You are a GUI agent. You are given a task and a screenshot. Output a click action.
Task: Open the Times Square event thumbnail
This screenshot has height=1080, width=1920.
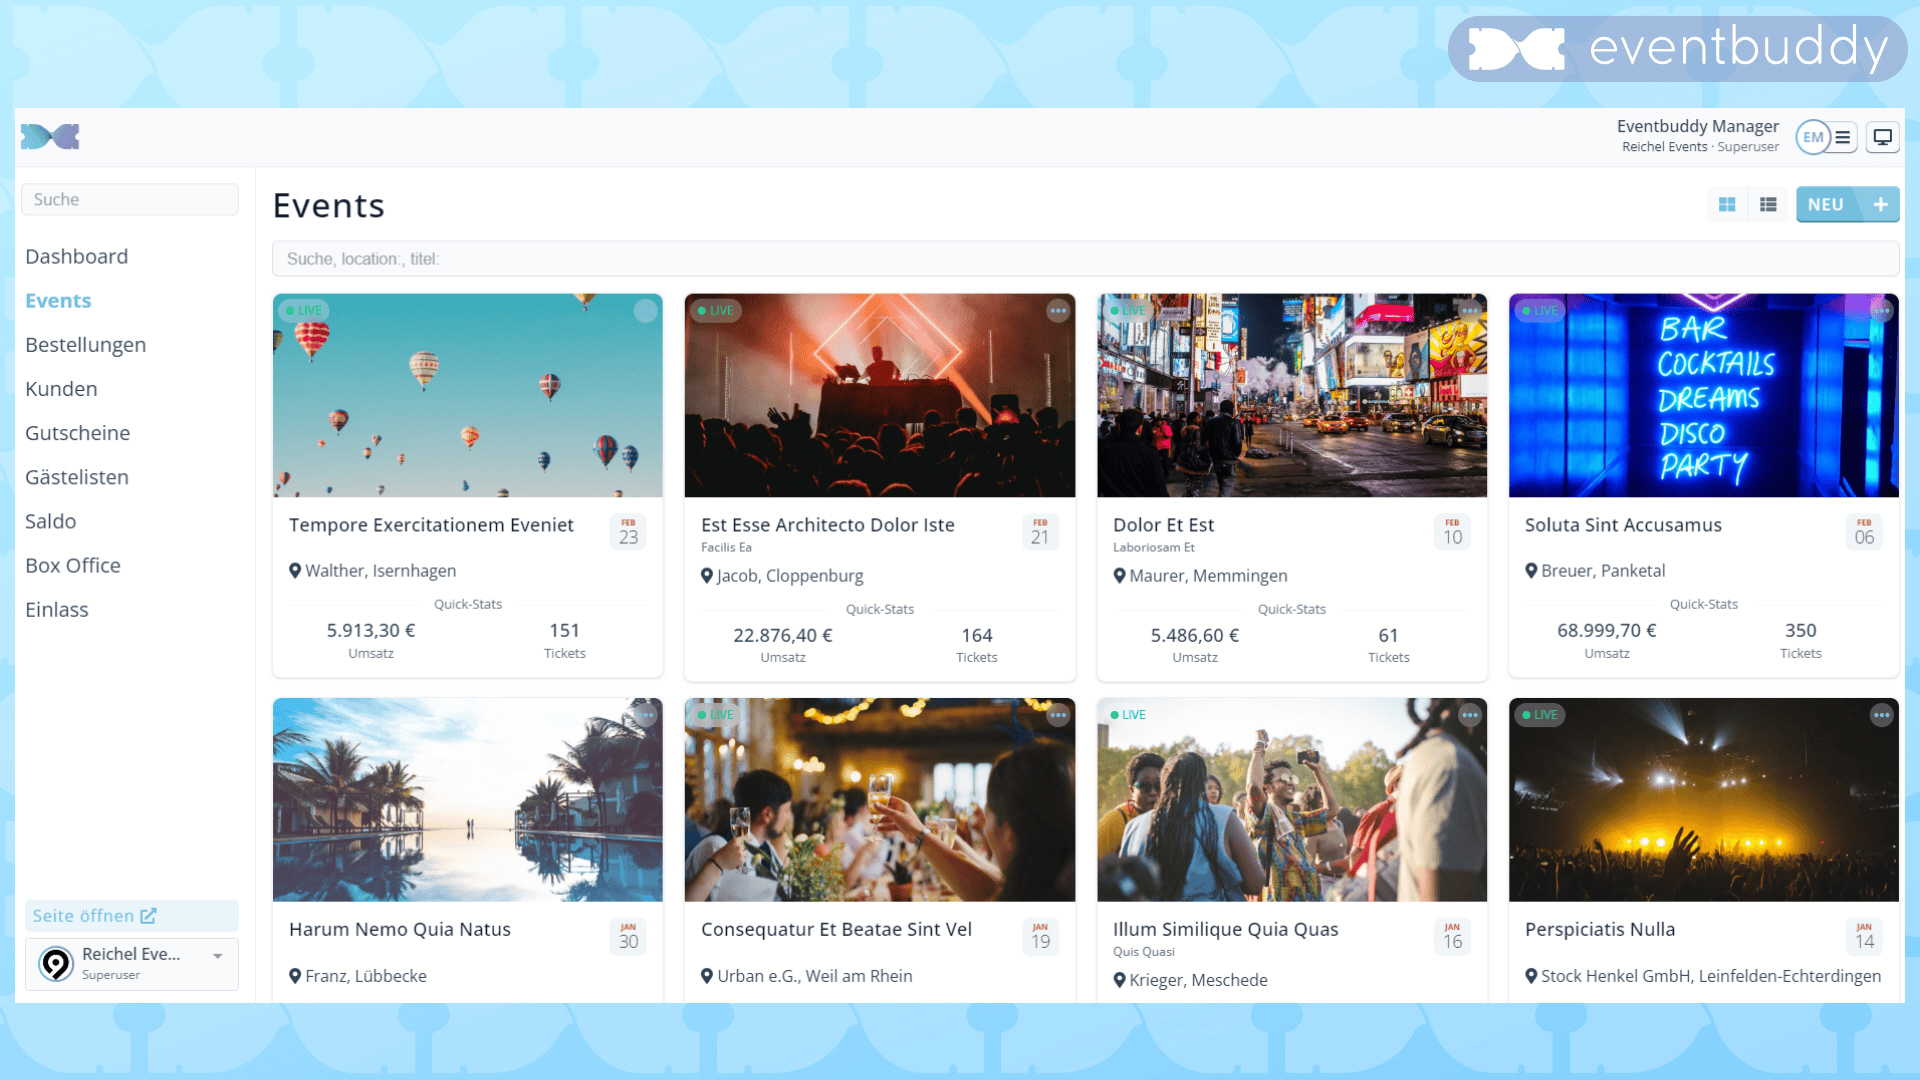click(1292, 395)
